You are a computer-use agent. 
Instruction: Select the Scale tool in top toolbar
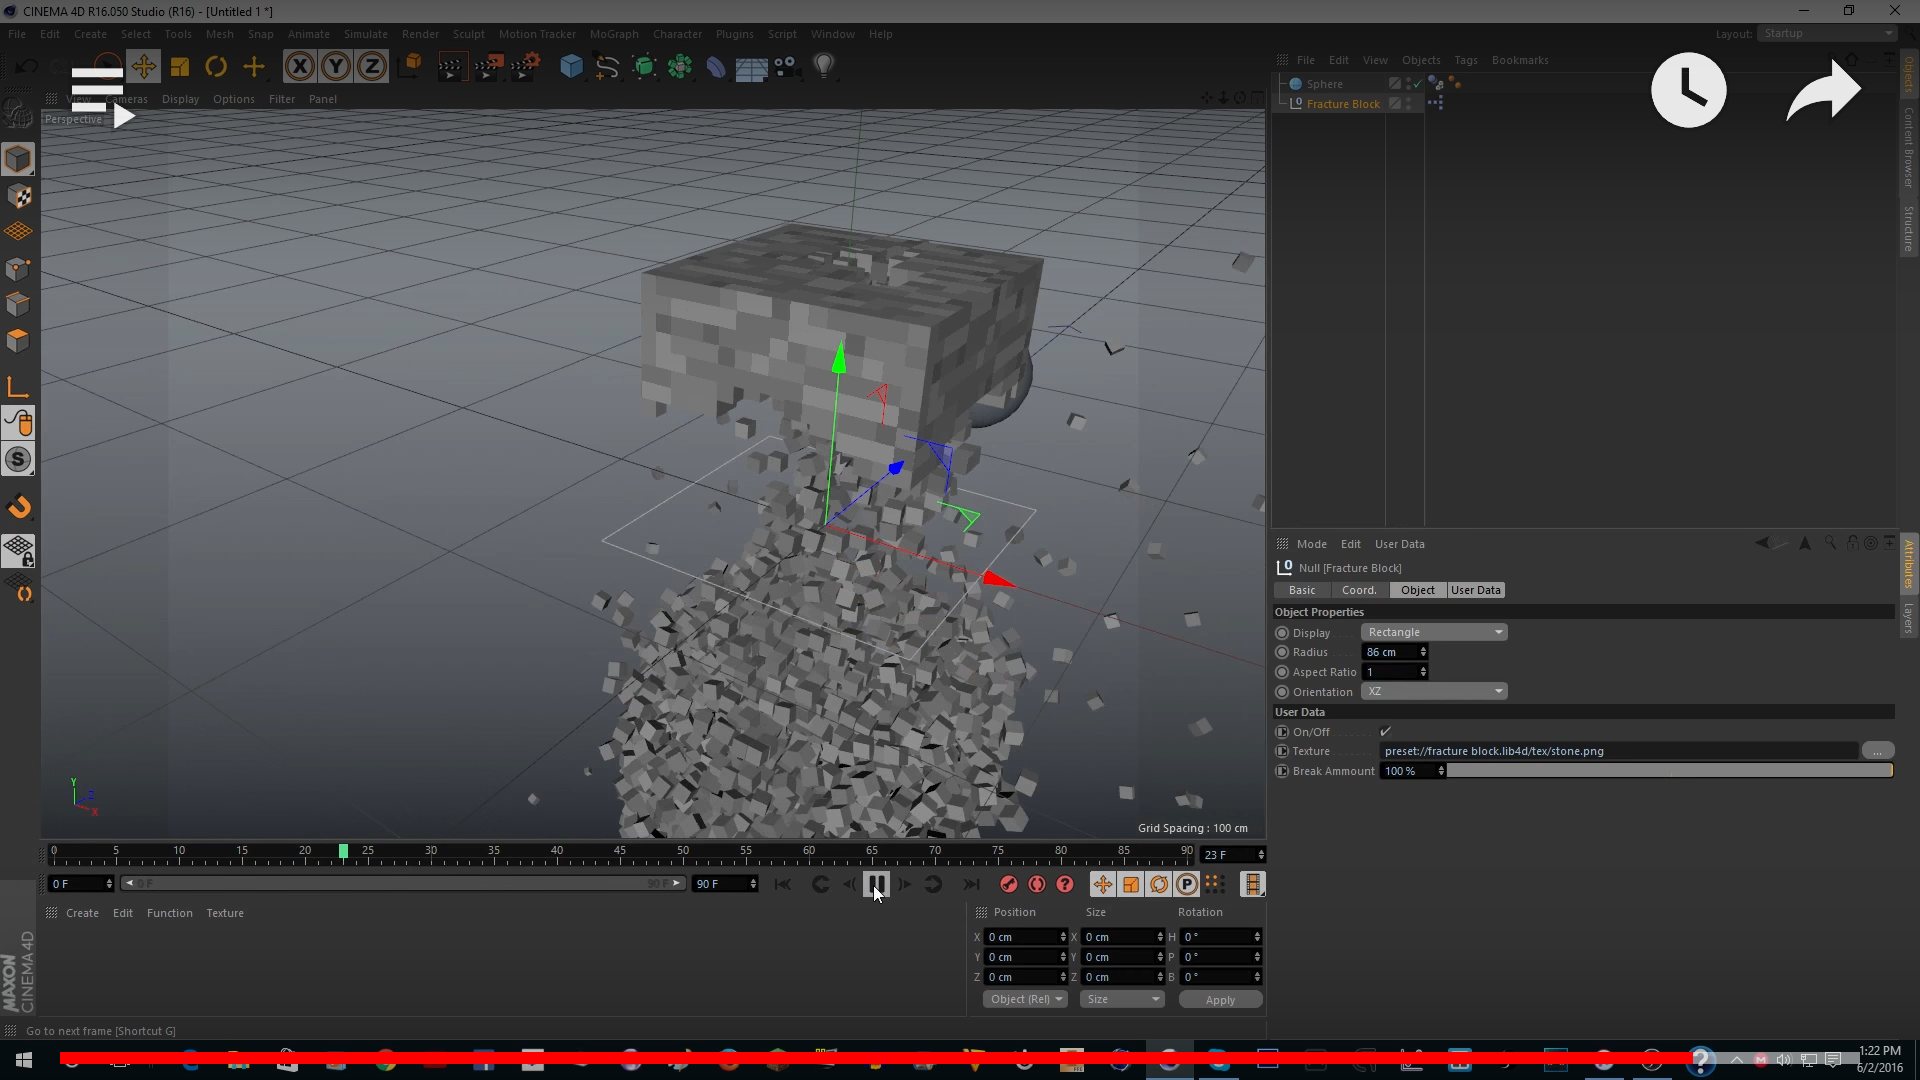pyautogui.click(x=180, y=67)
